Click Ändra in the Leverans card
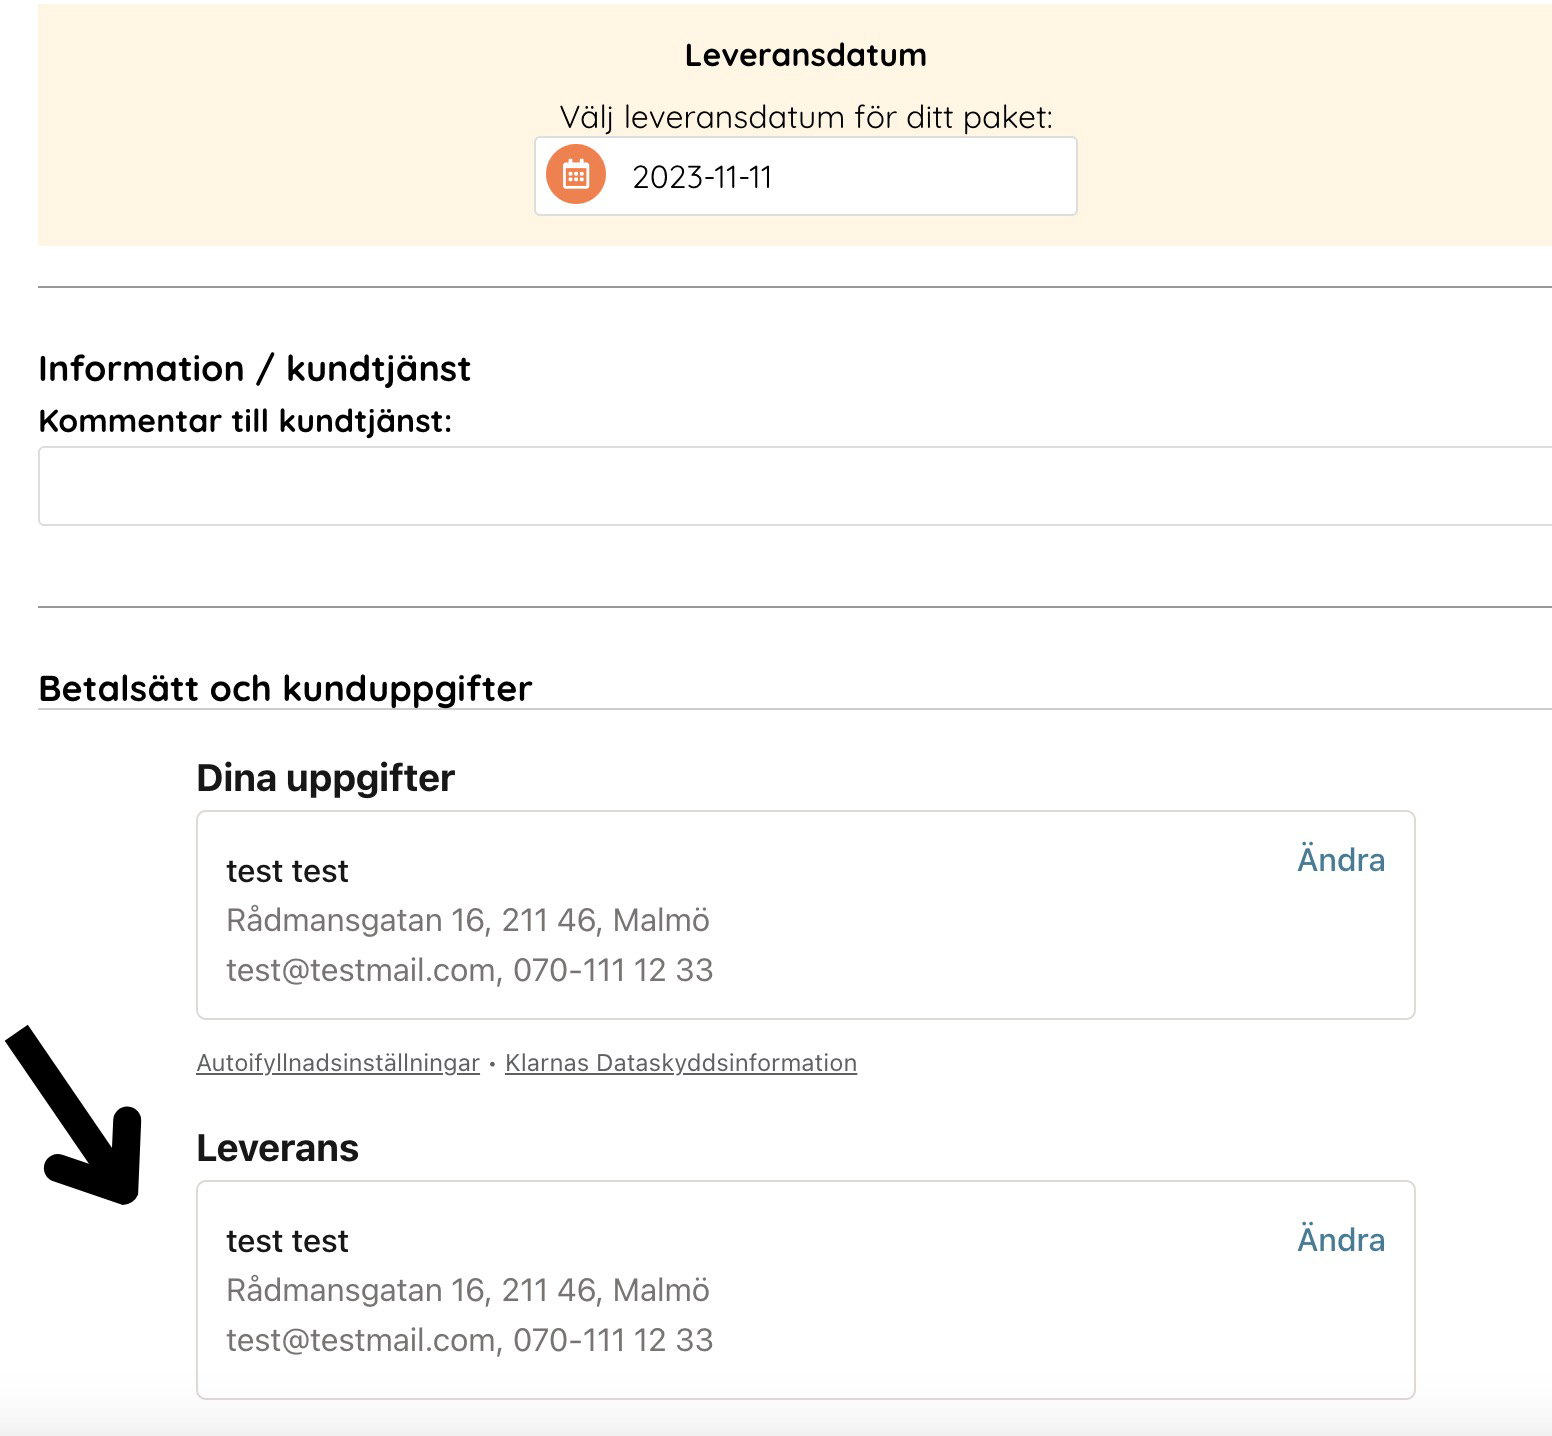This screenshot has width=1552, height=1436. point(1340,1240)
